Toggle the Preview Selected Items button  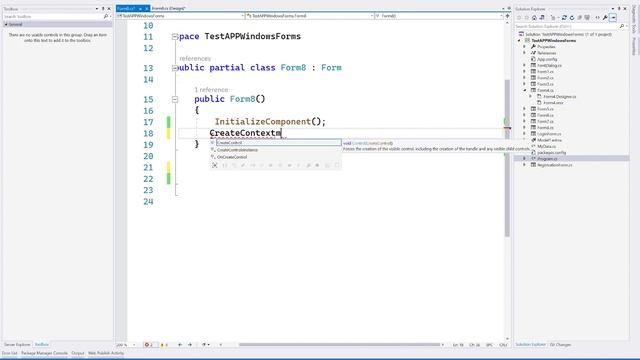[x=613, y=18]
